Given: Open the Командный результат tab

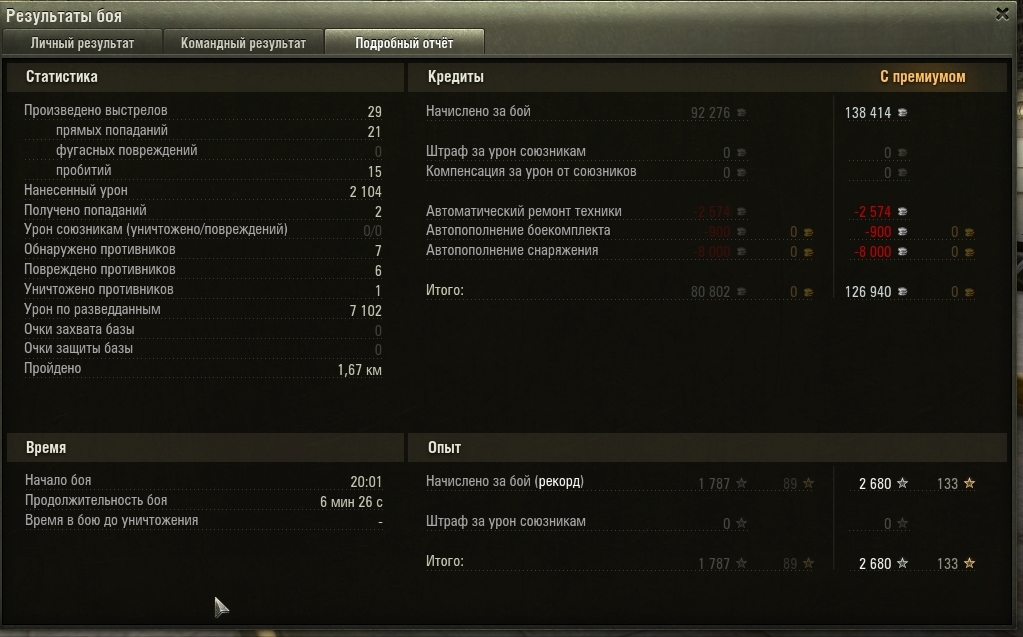Looking at the screenshot, I should (x=243, y=43).
